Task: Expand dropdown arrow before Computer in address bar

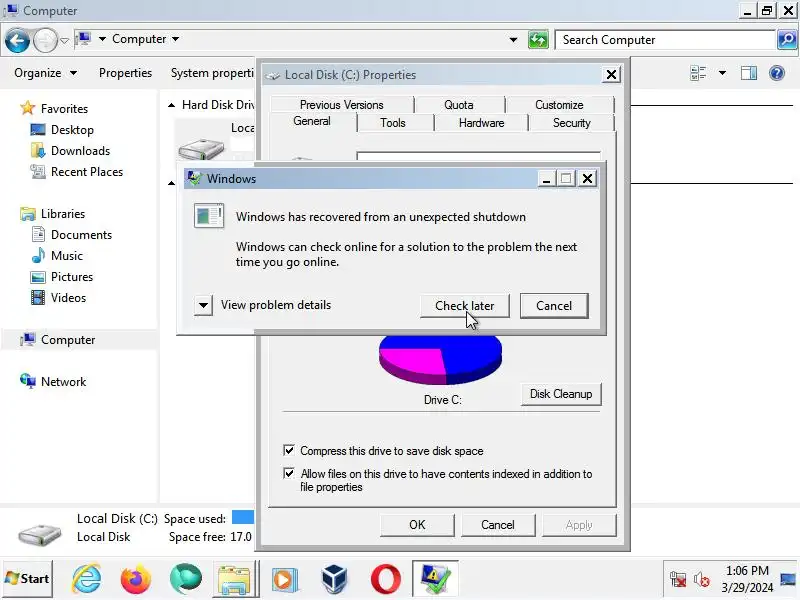Action: coord(102,39)
